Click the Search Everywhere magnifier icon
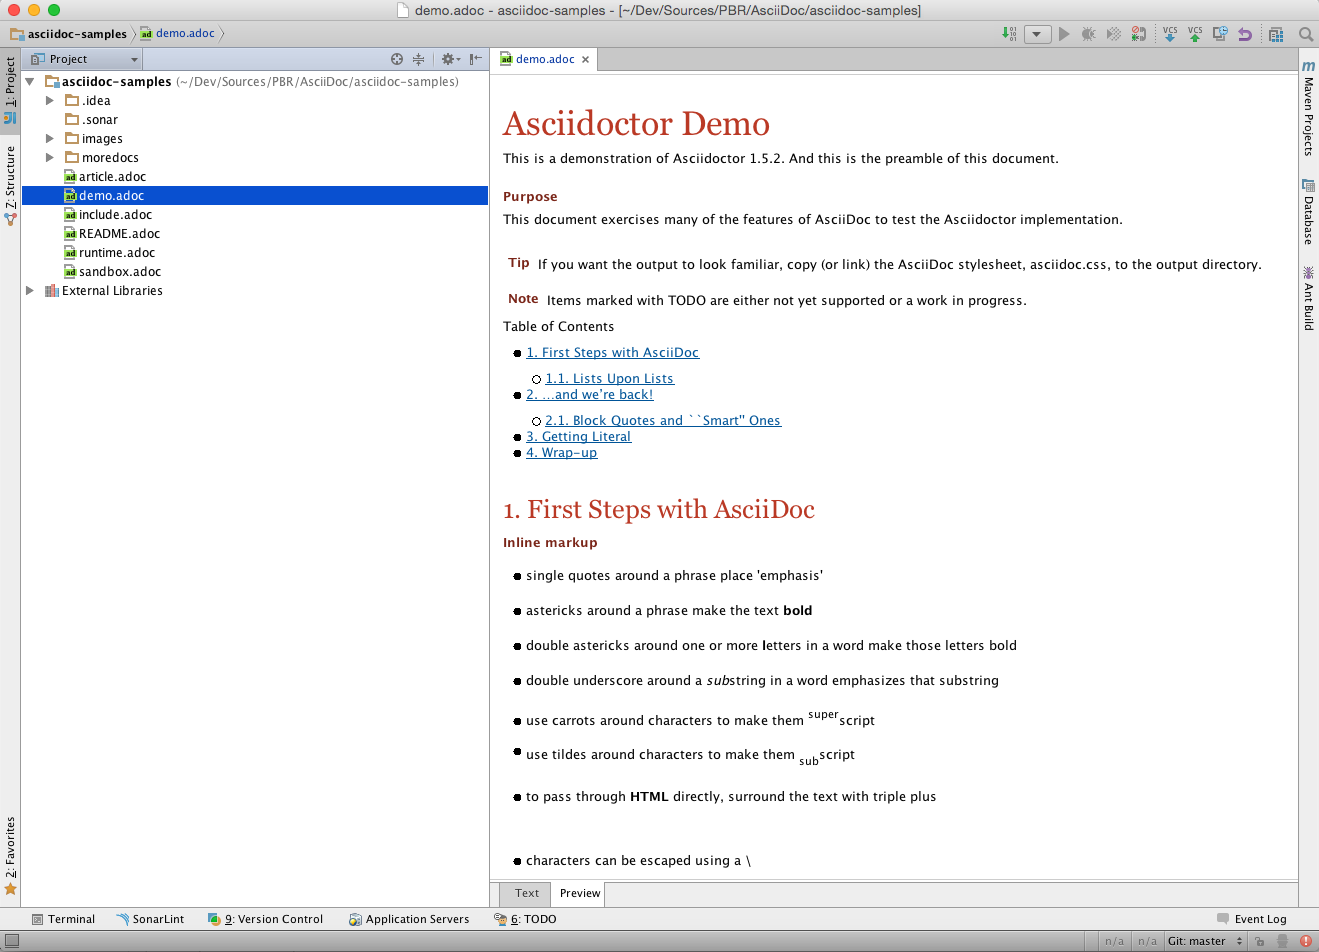Image resolution: width=1319 pixels, height=952 pixels. 1306,34
